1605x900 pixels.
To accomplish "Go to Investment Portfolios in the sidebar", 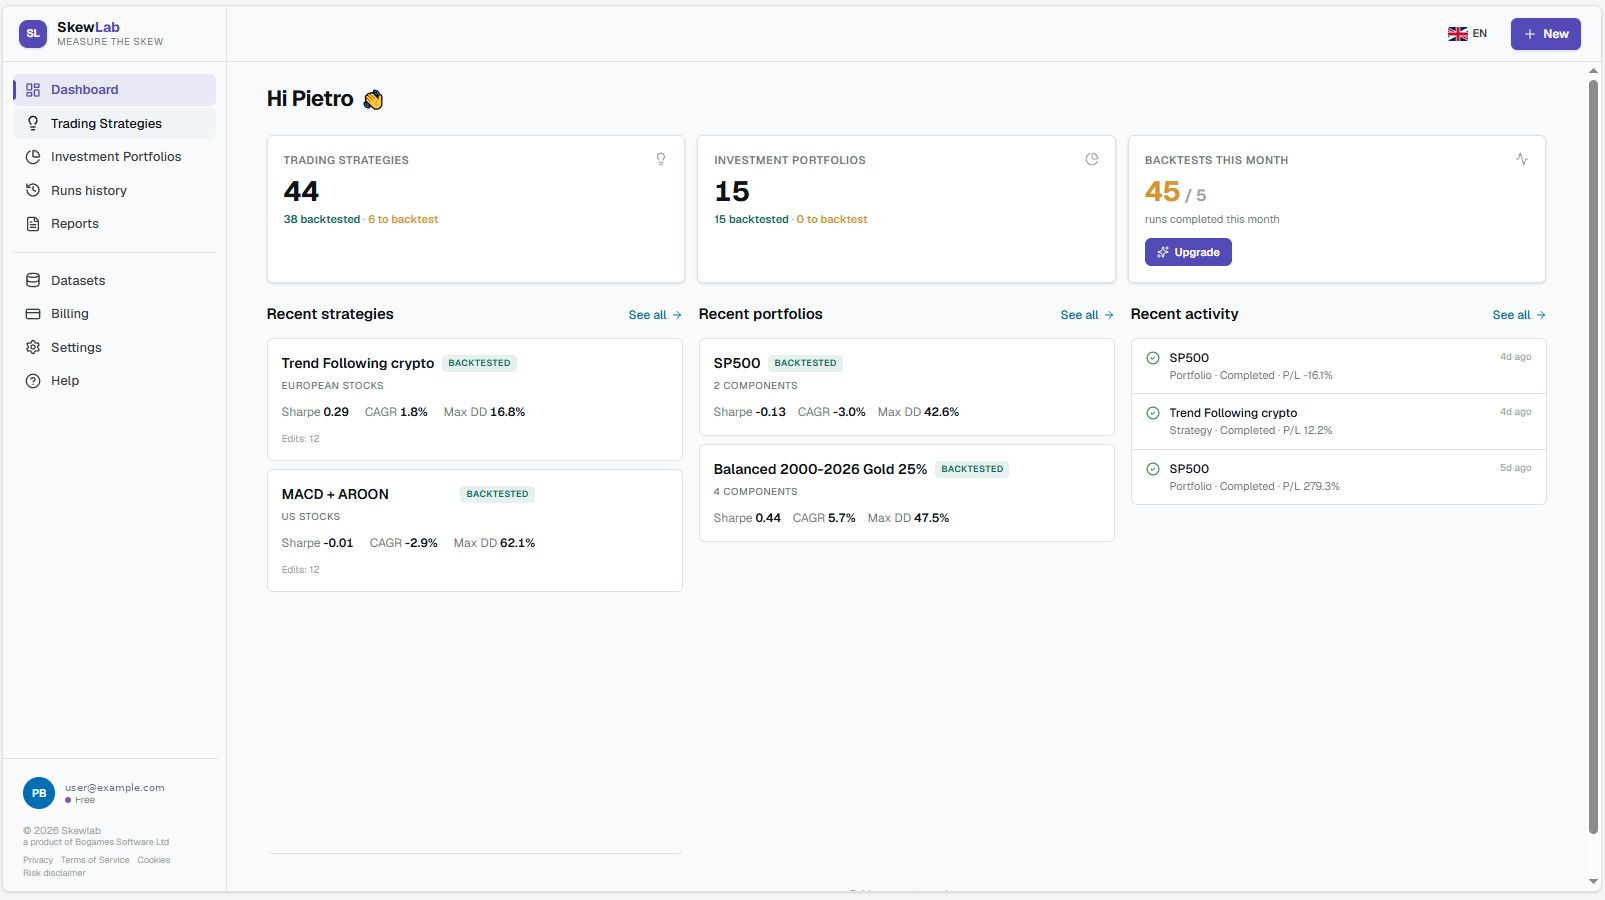I will 114,157.
